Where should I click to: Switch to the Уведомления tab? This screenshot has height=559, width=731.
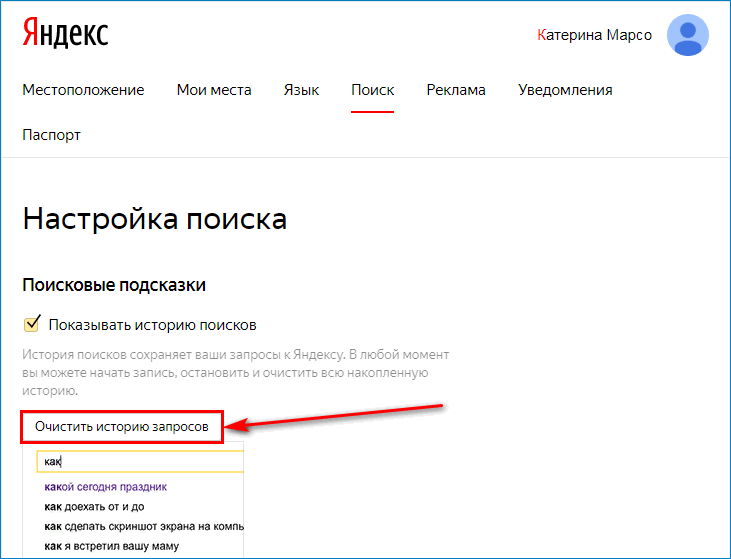(565, 90)
